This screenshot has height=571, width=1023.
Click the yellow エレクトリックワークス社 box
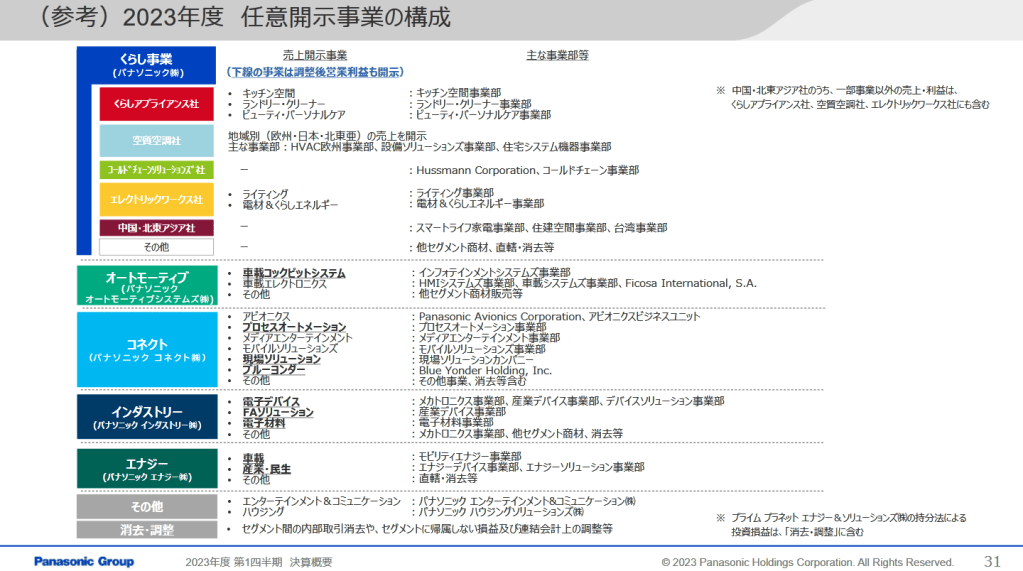click(x=156, y=199)
